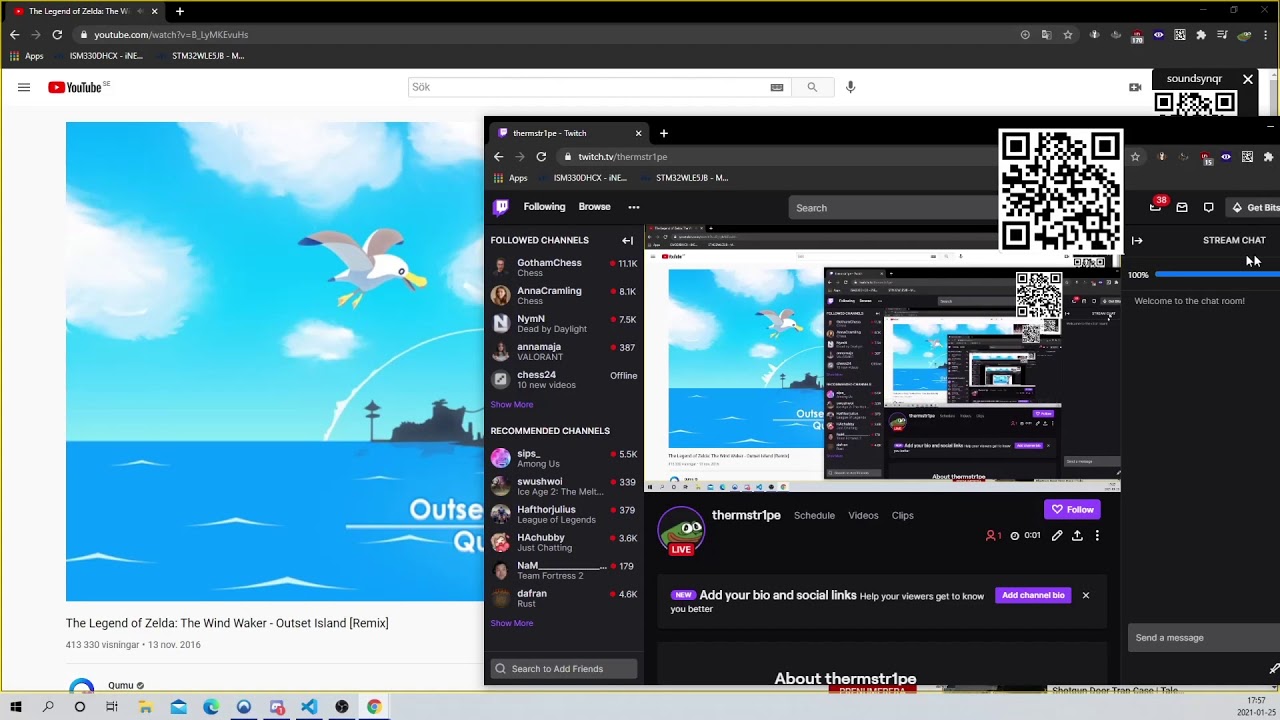
Task: Open Microsoft Edge from the taskbar
Action: point(211,706)
